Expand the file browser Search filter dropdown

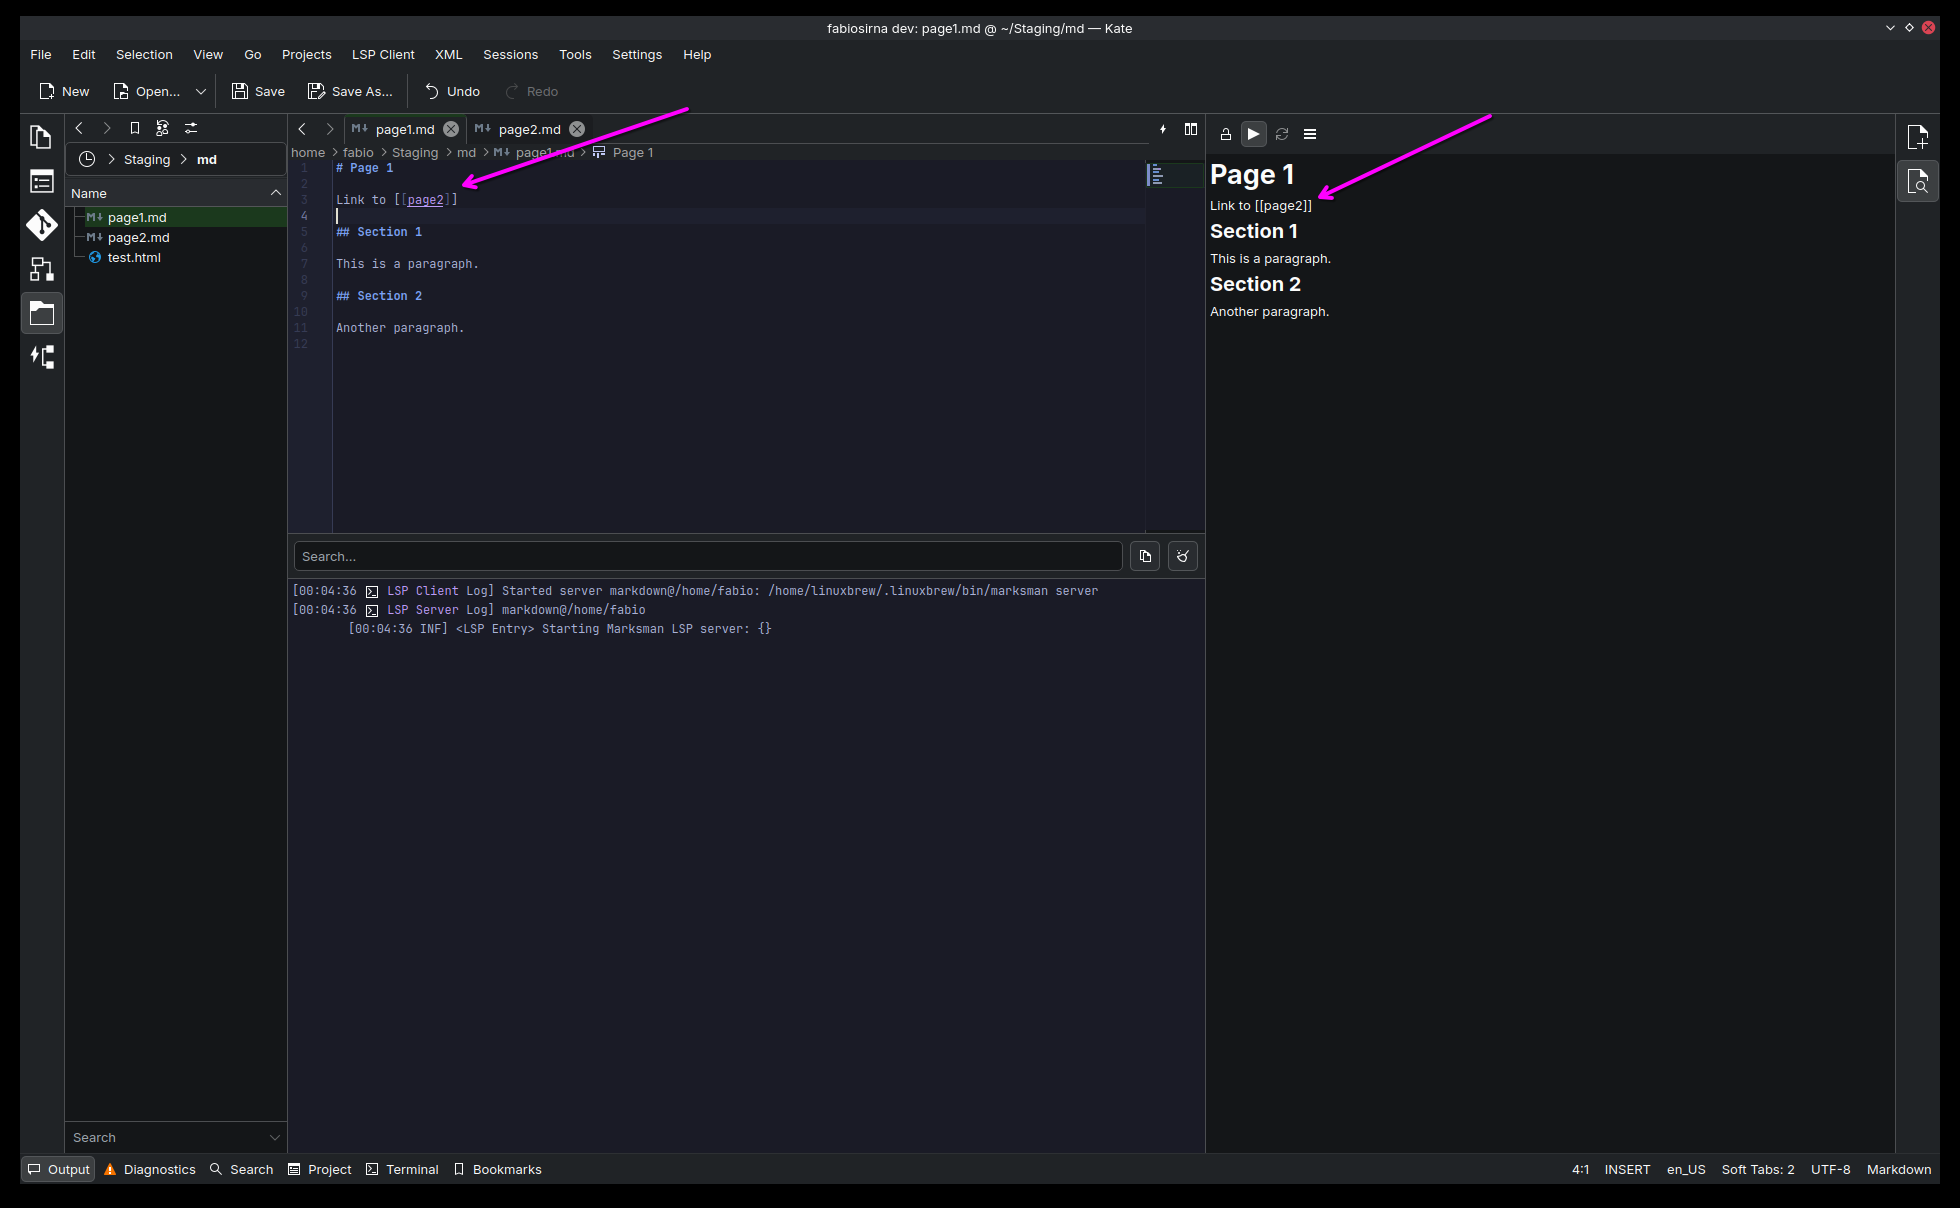pyautogui.click(x=275, y=1137)
